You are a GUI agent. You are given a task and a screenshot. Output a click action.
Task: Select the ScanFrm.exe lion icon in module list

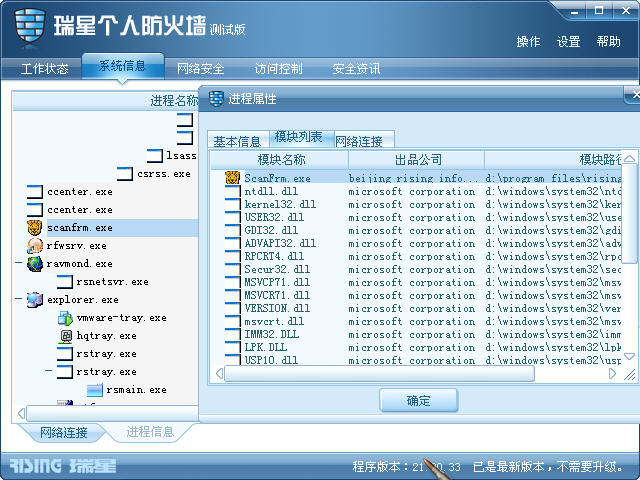click(x=232, y=178)
